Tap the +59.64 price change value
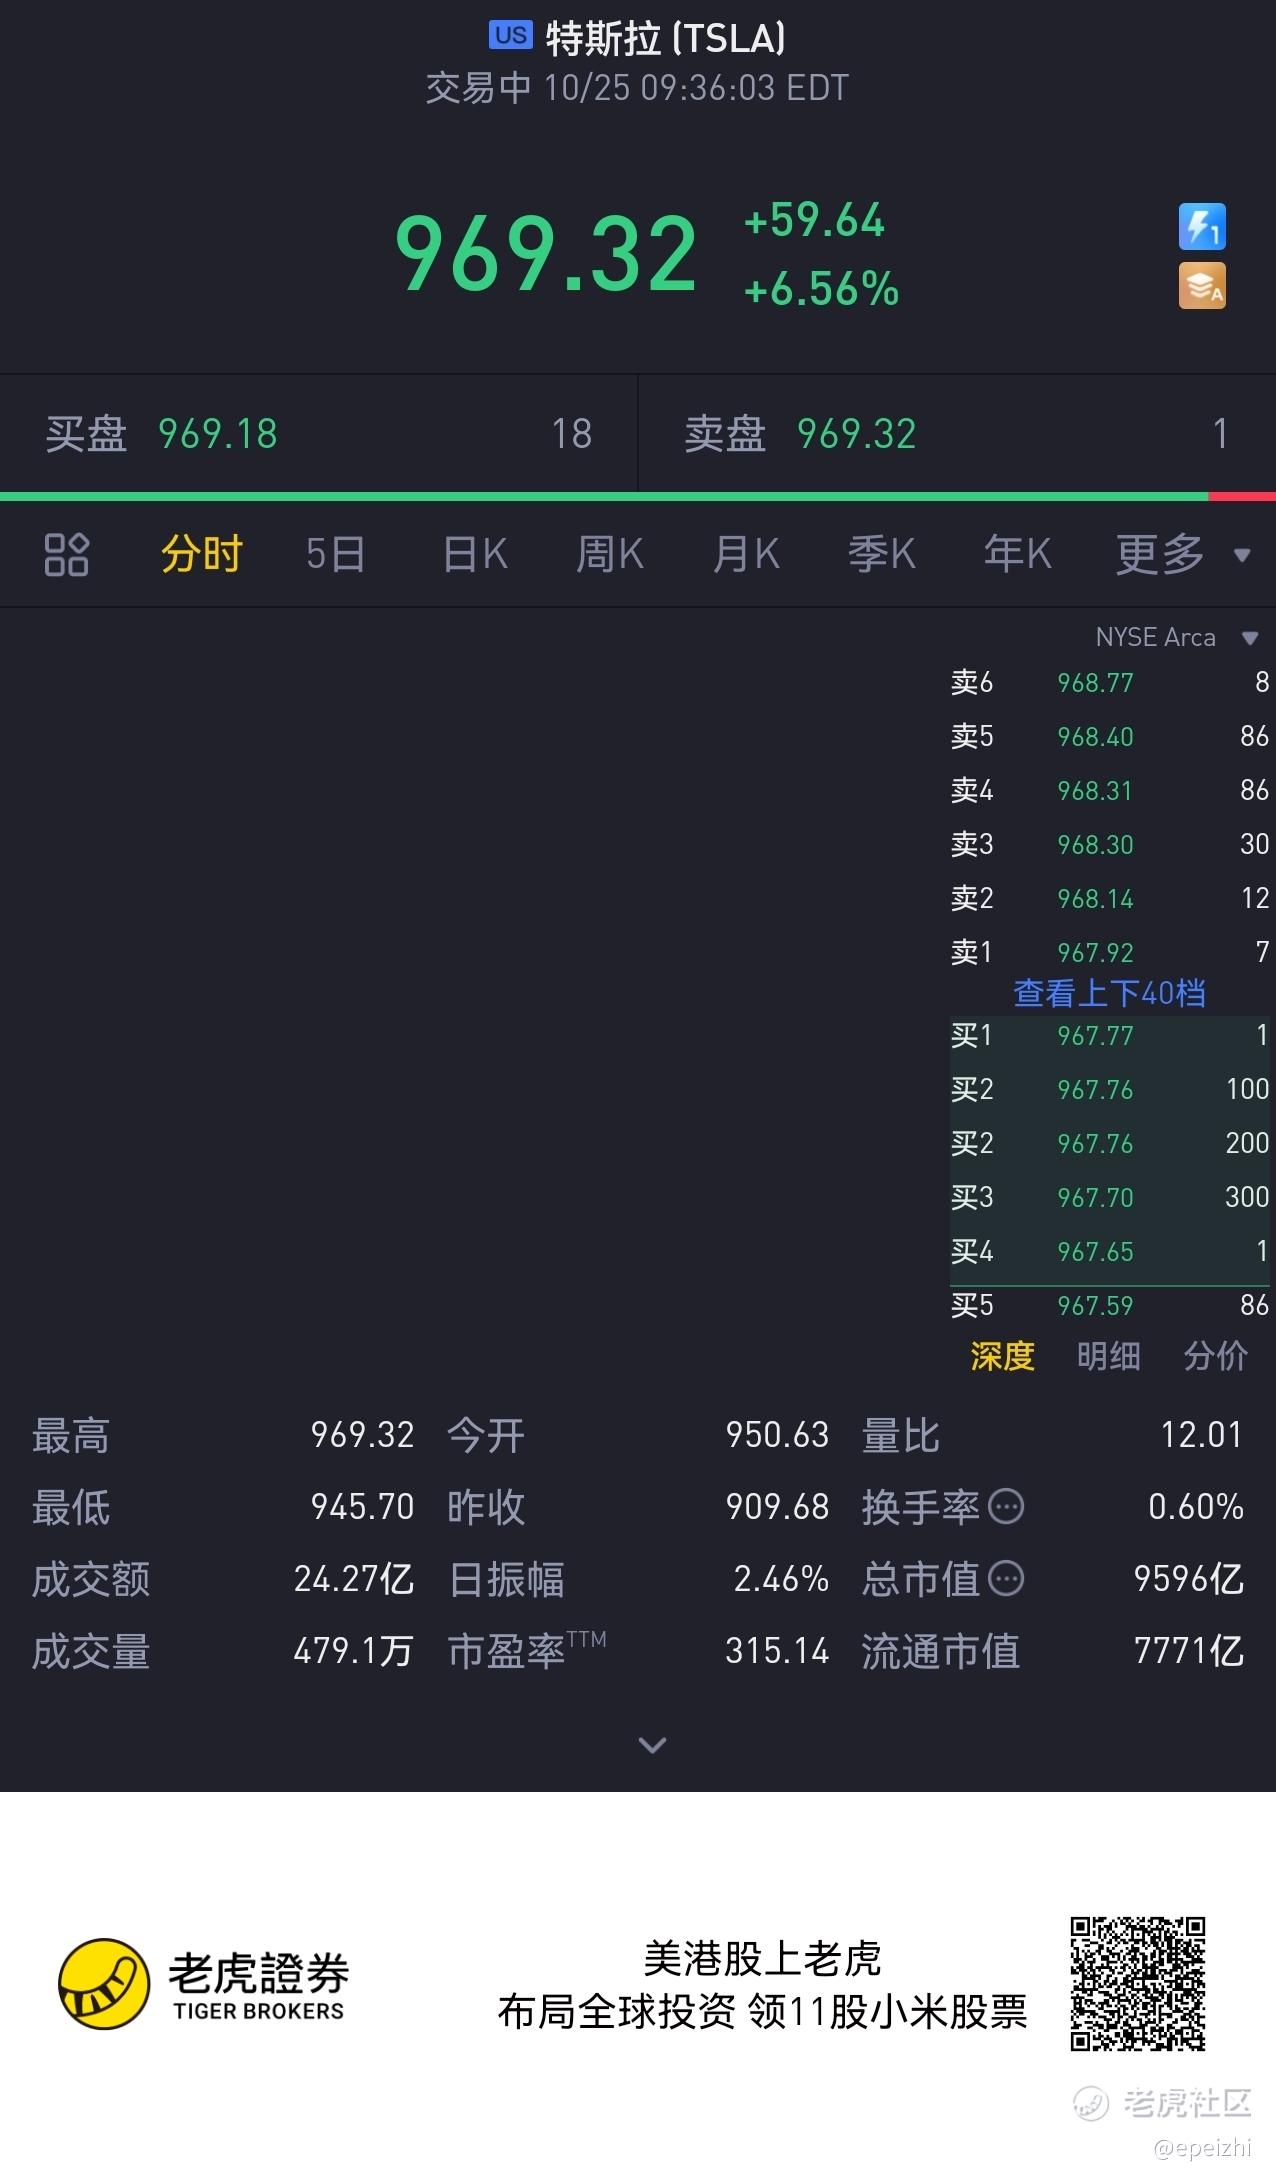This screenshot has height=2177, width=1276. (815, 221)
